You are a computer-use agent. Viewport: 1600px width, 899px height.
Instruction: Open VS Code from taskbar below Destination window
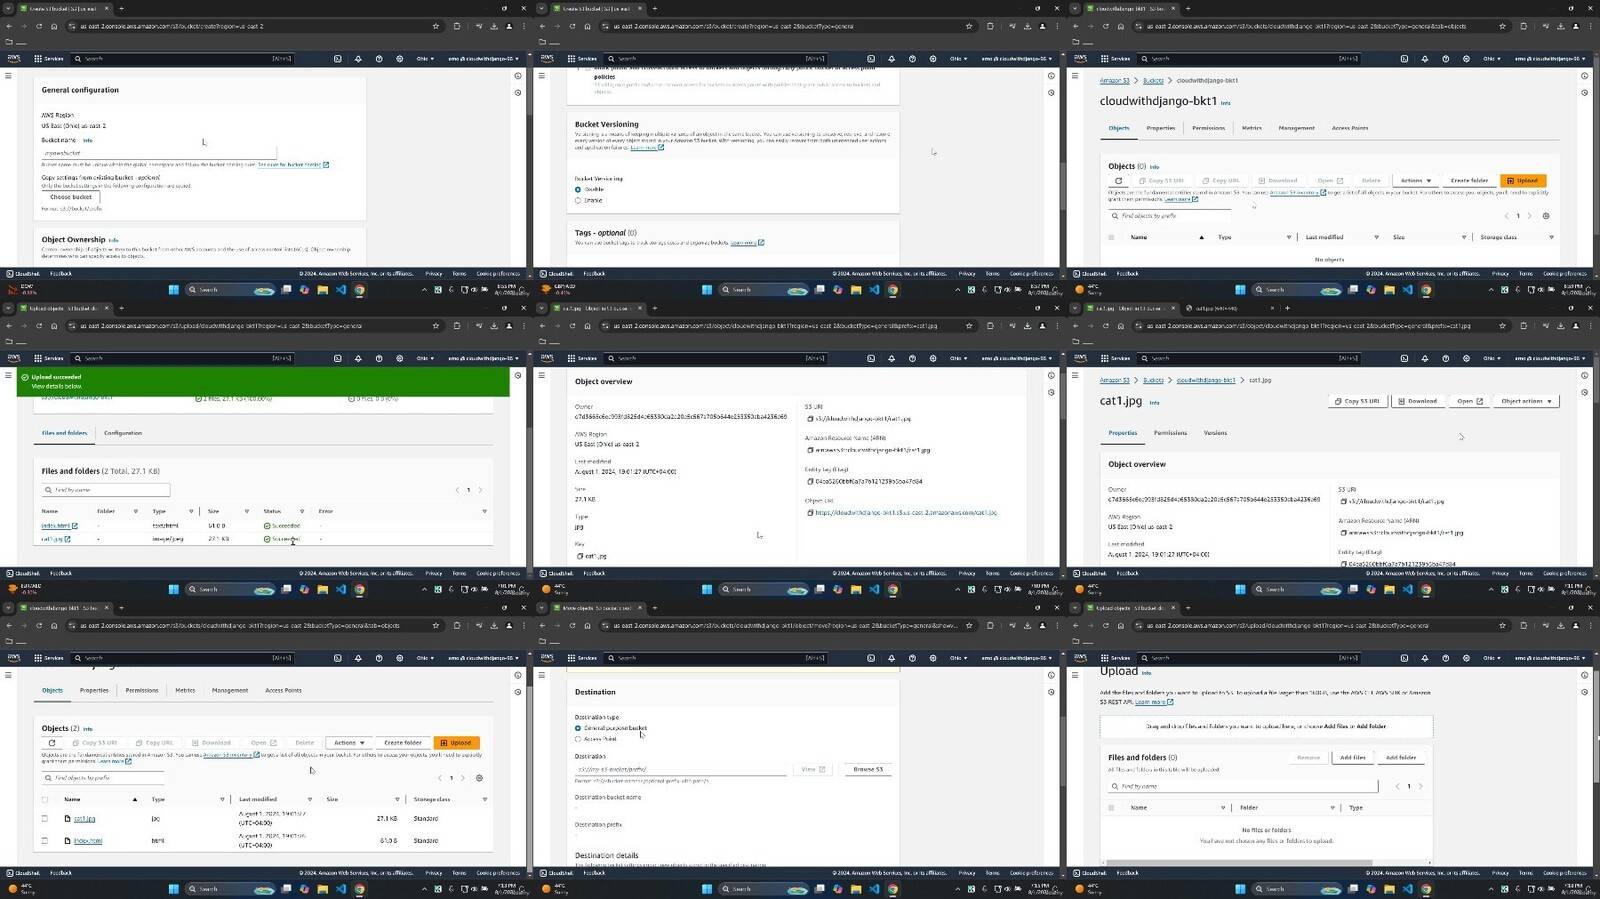point(874,889)
